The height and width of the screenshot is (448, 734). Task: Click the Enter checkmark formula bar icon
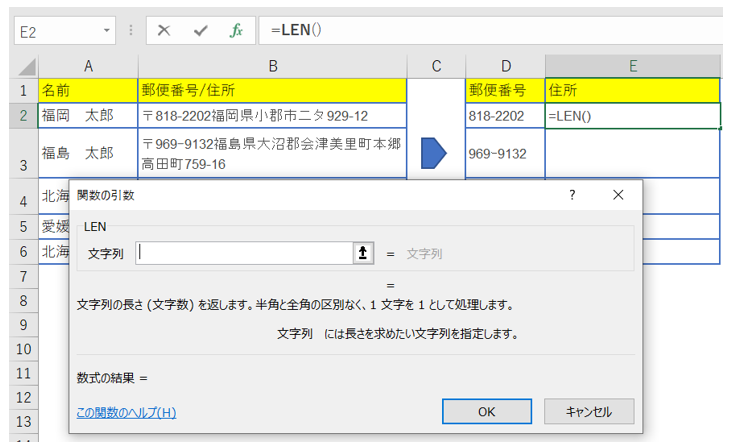[200, 31]
